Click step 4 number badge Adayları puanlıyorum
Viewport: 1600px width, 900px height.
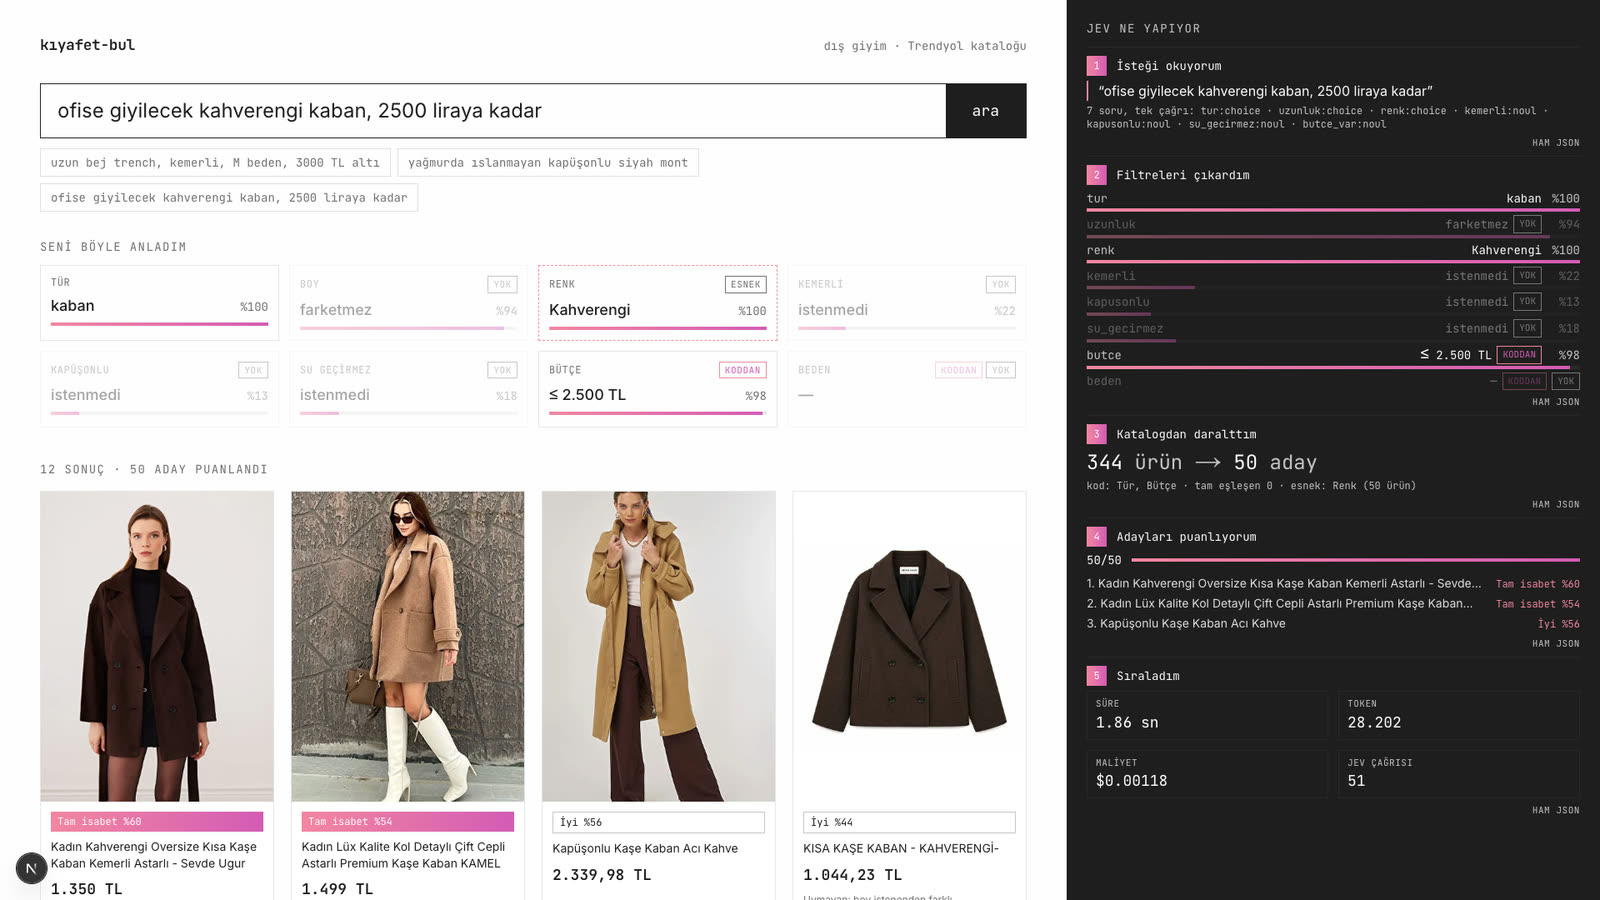point(1096,537)
